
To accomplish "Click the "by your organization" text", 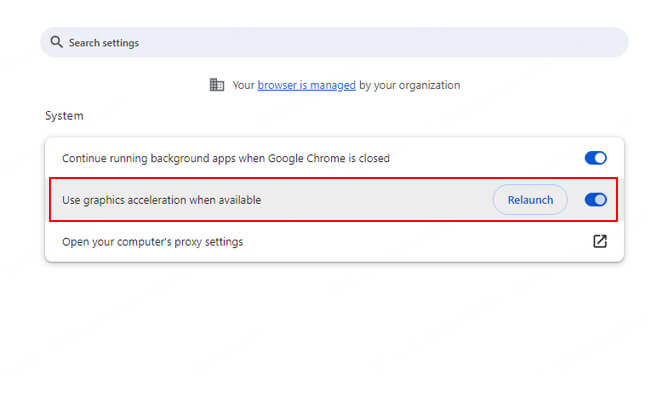I will click(x=409, y=85).
